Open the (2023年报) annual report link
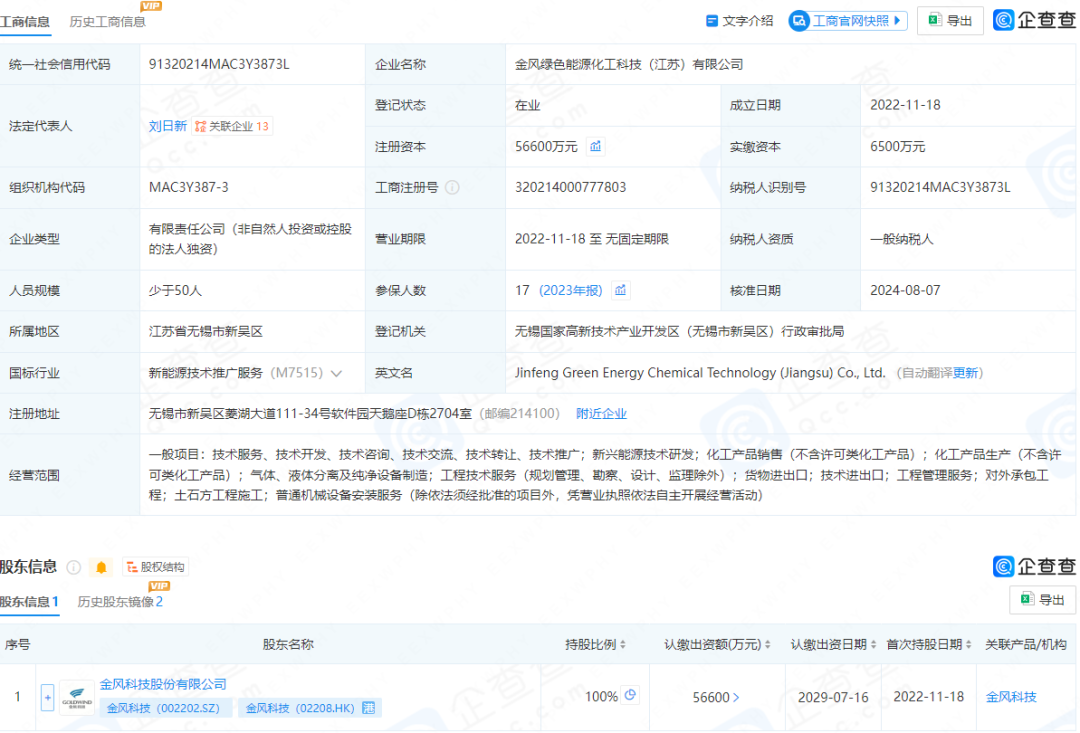The height and width of the screenshot is (733, 1080). [570, 290]
